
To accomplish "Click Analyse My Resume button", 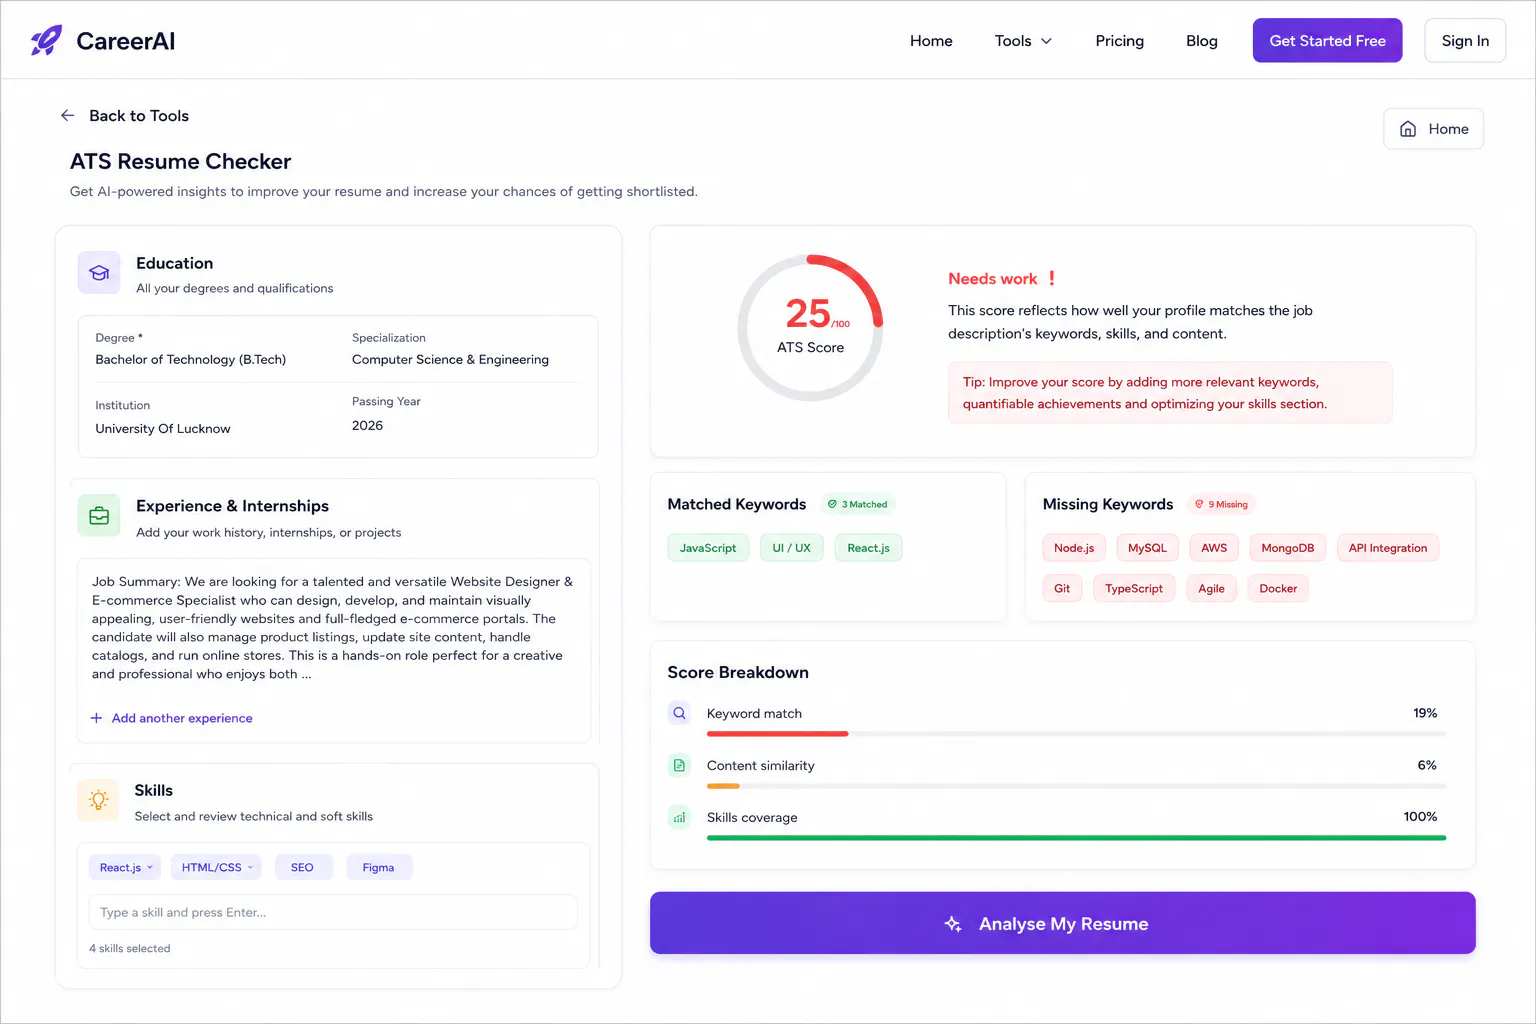I will (1062, 923).
